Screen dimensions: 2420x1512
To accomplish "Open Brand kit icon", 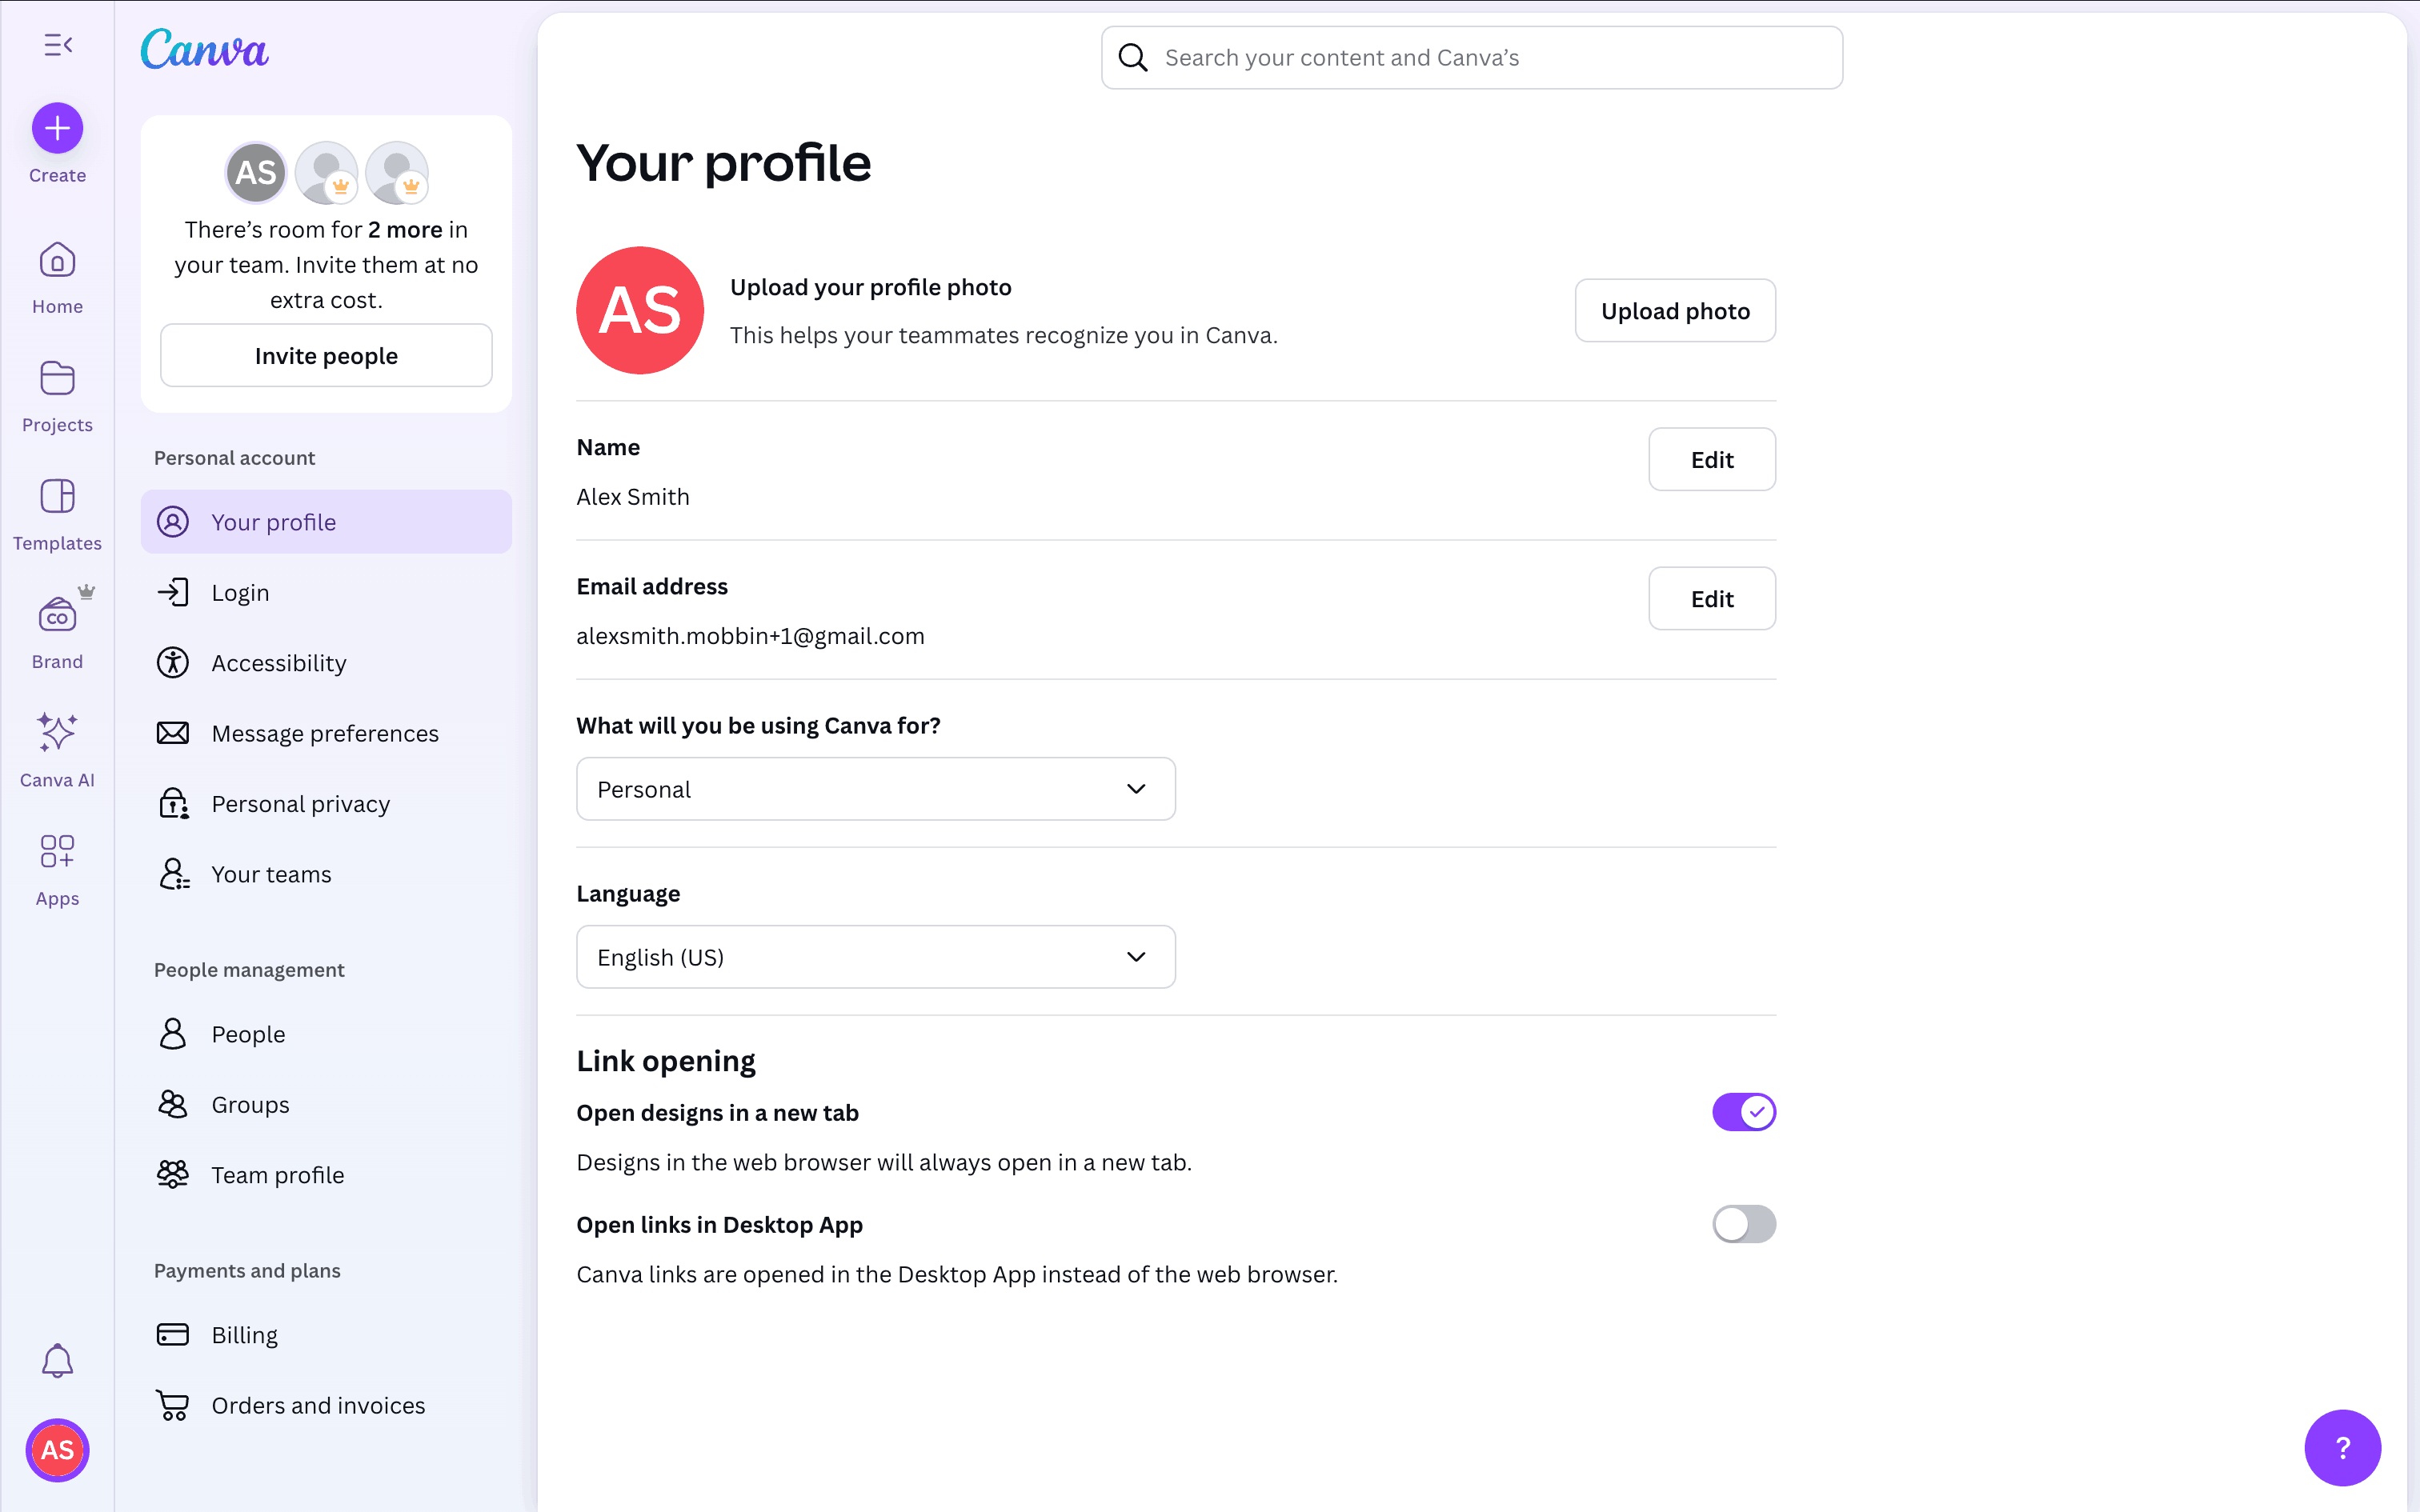I will (x=57, y=616).
